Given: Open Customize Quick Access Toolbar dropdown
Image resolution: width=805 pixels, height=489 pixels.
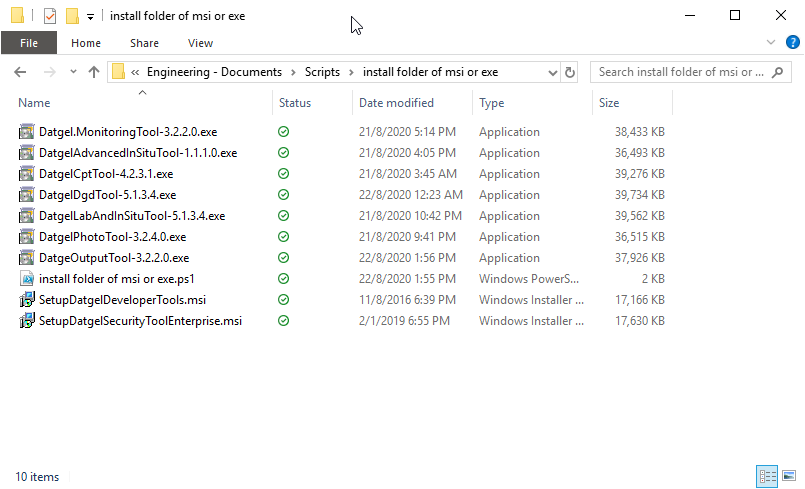Looking at the screenshot, I should click(x=90, y=17).
